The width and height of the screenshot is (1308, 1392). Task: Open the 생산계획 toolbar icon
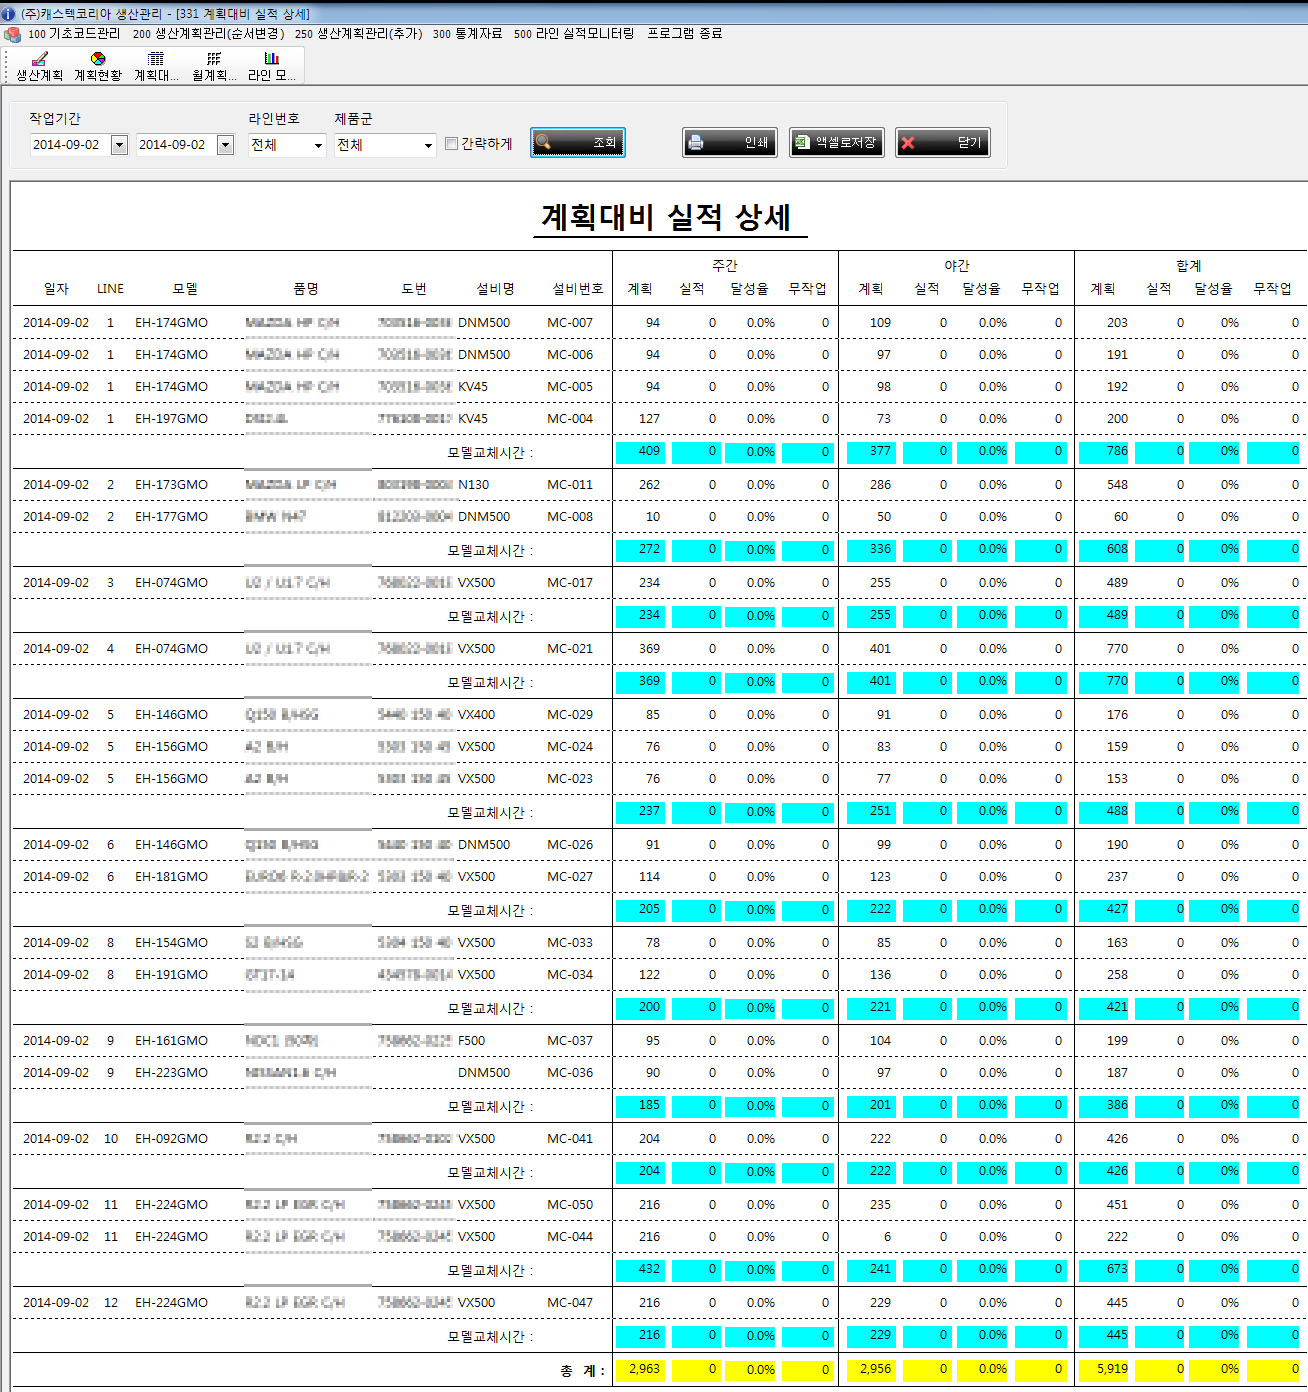tap(39, 66)
